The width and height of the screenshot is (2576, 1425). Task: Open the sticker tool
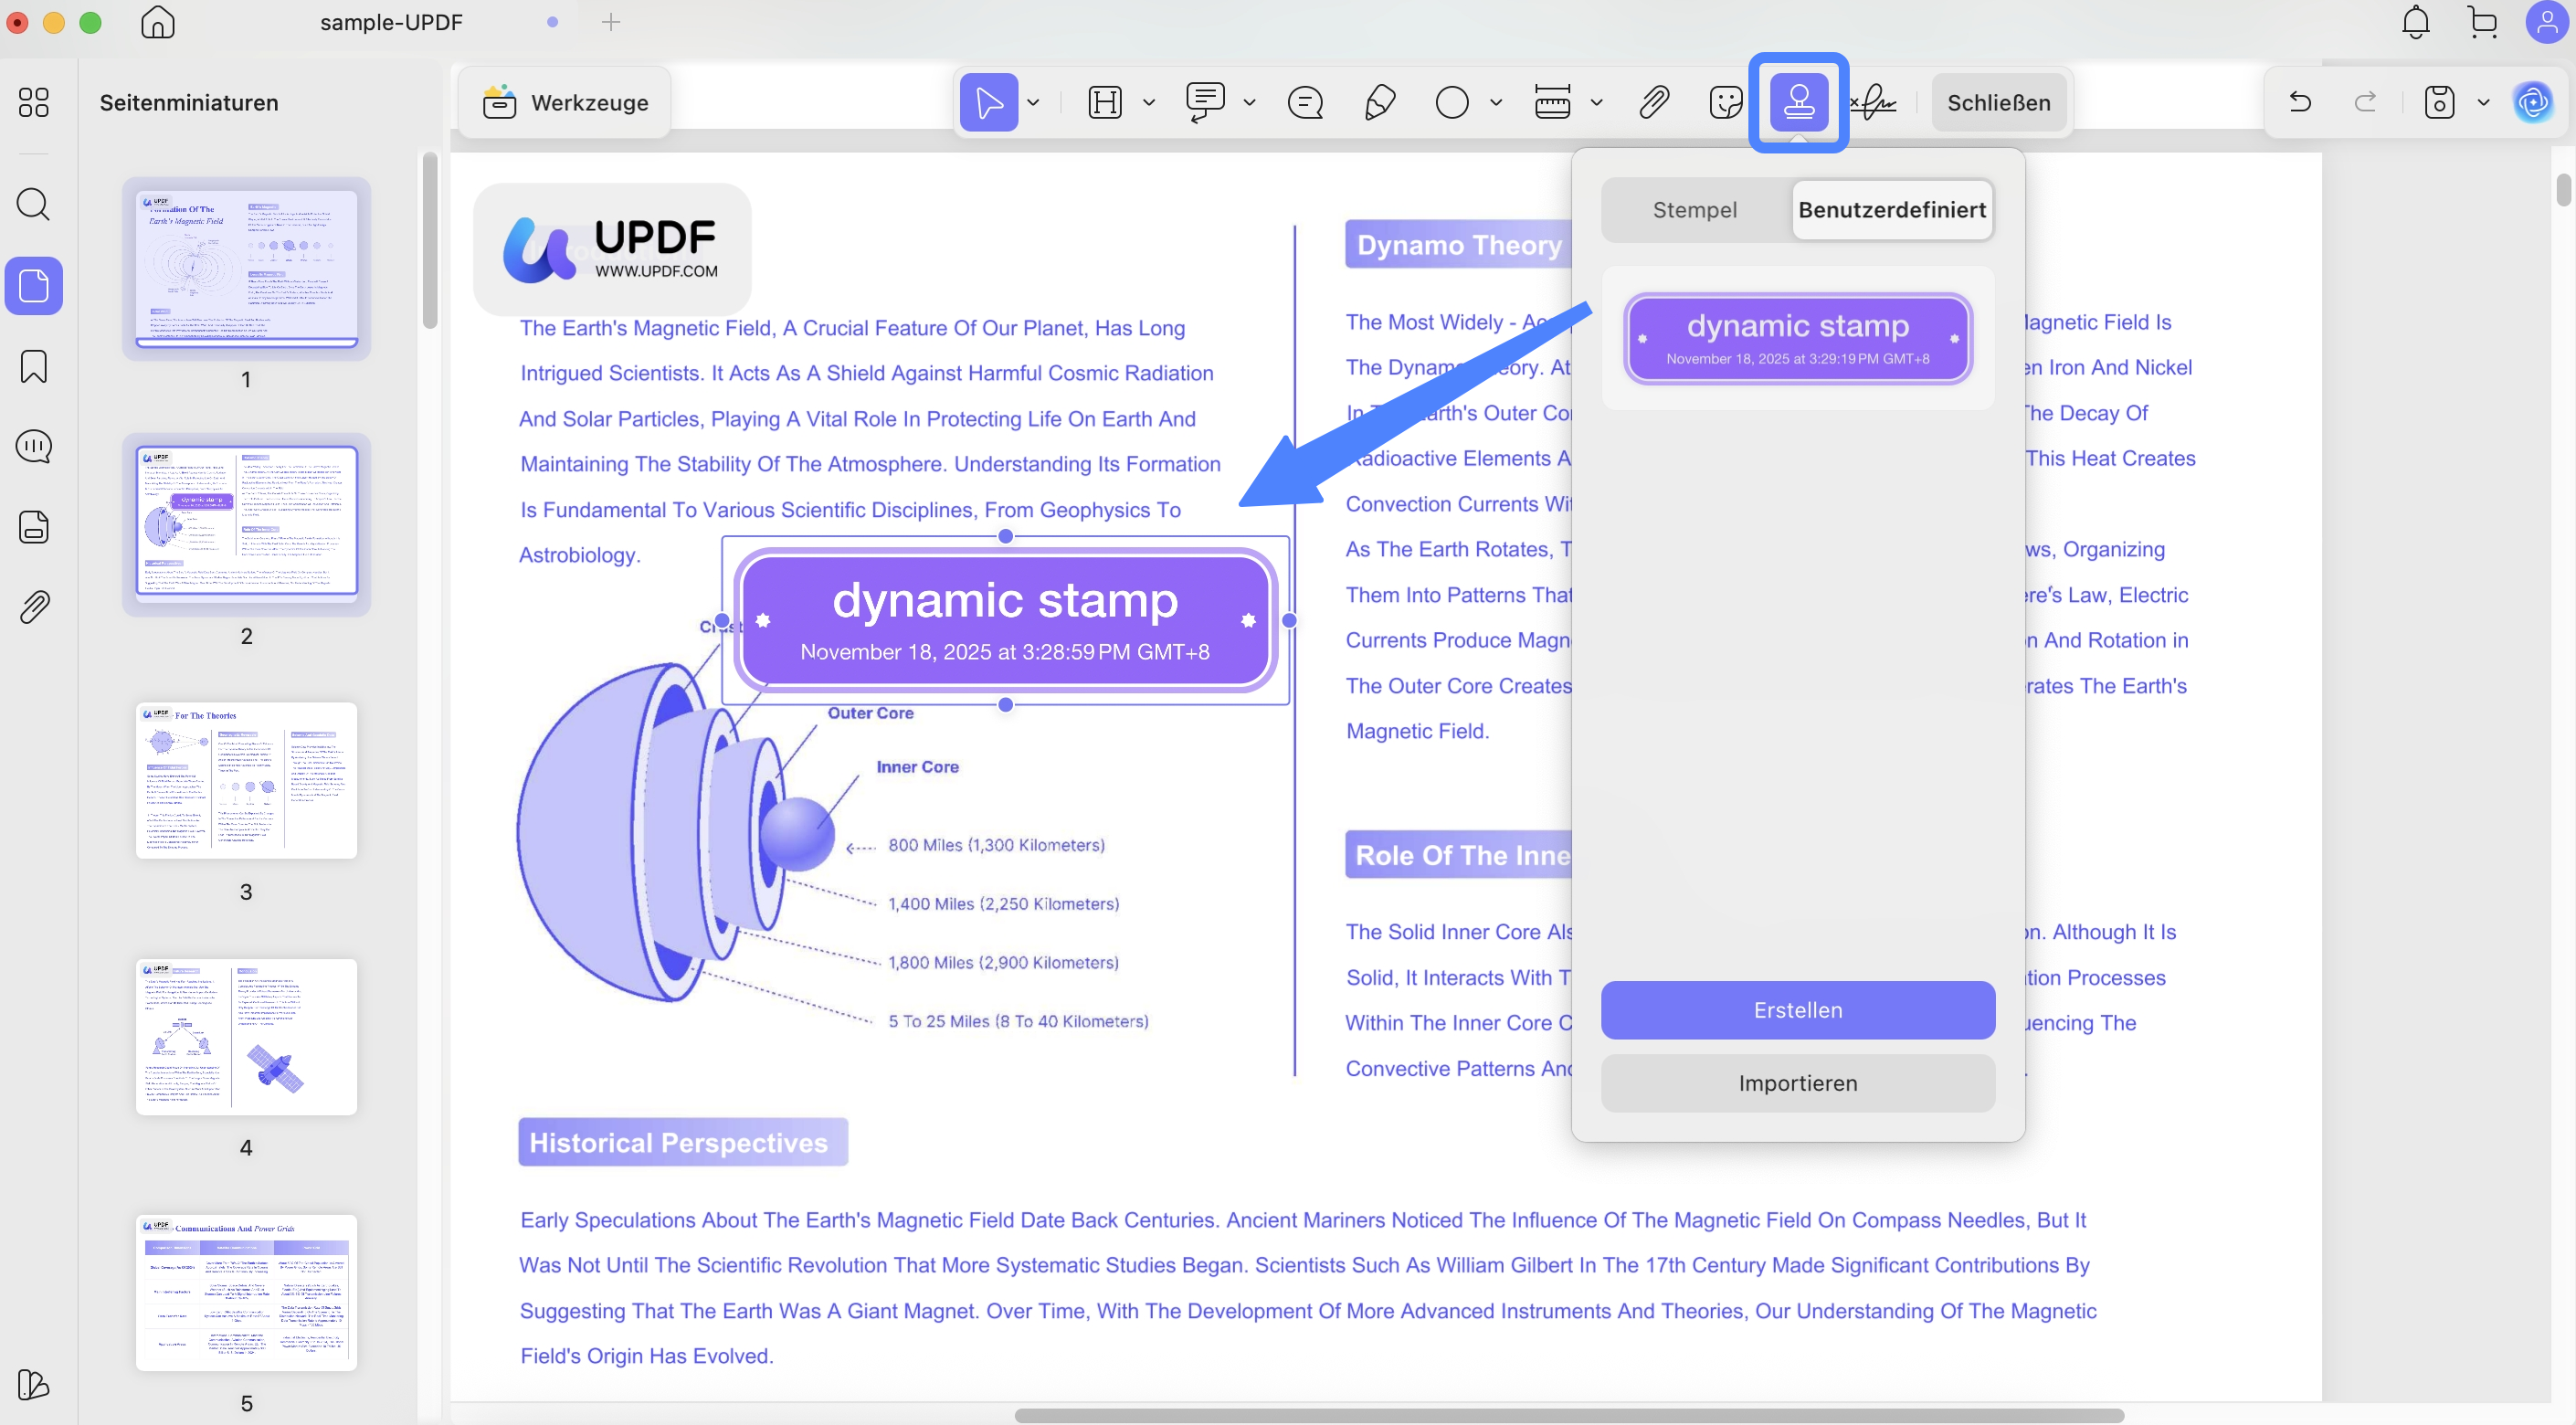(x=1726, y=102)
